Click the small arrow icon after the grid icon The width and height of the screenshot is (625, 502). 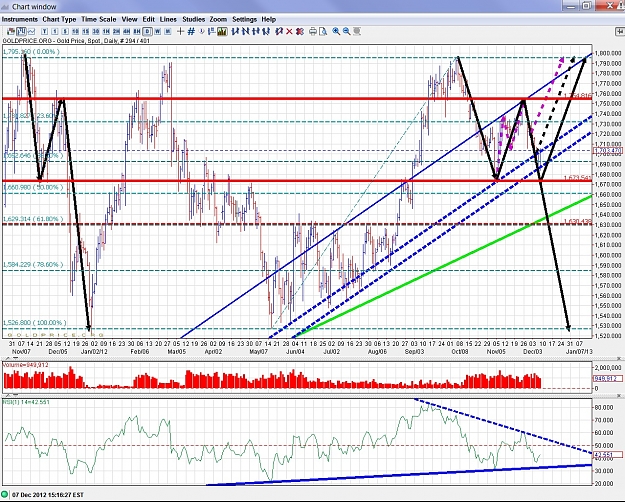201,31
